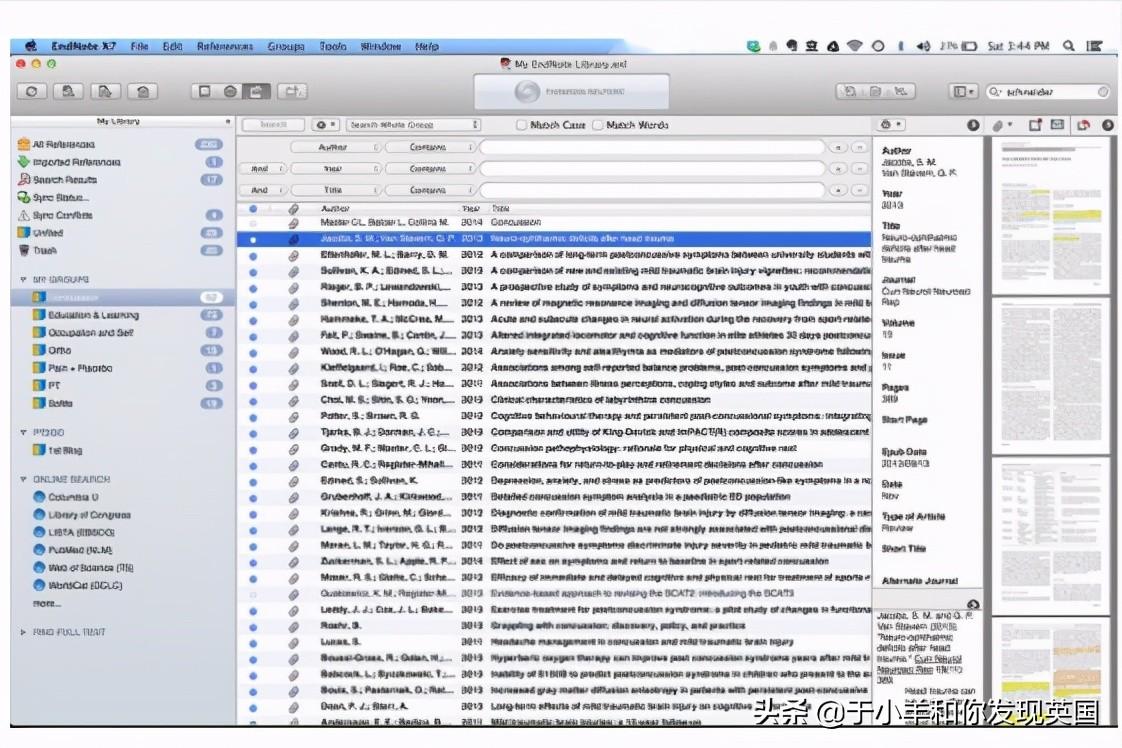Open the File menu

click(140, 47)
